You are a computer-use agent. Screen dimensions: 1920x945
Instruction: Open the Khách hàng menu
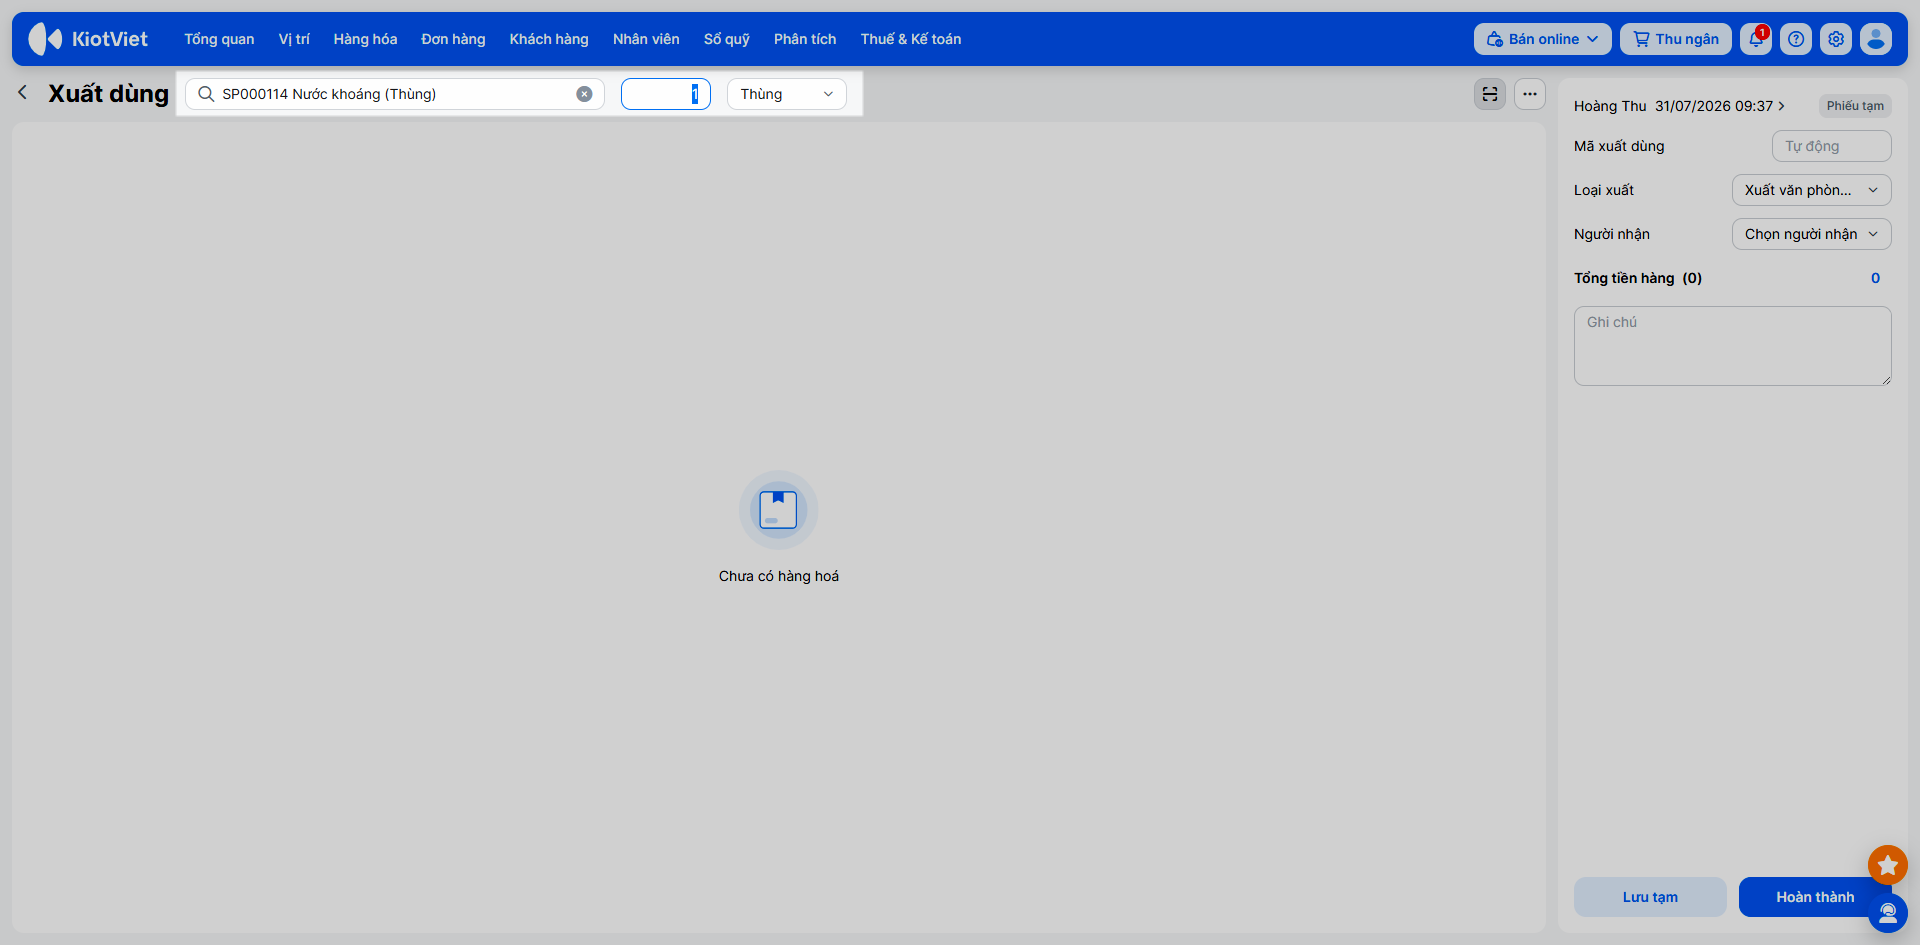[x=549, y=39]
